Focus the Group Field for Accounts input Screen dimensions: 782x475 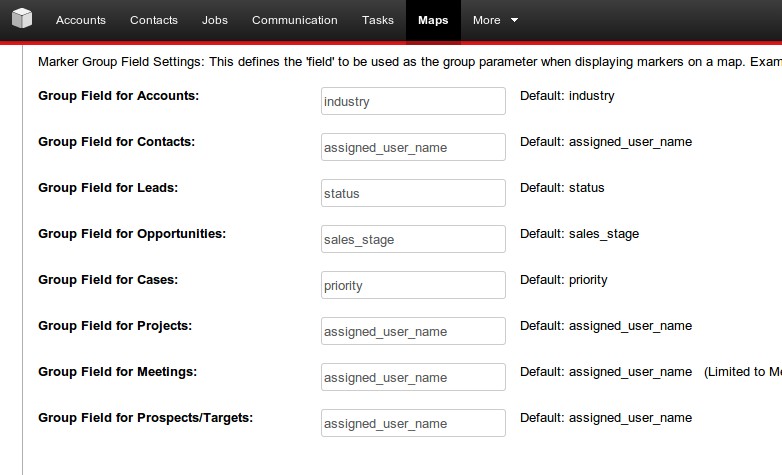pyautogui.click(x=413, y=101)
